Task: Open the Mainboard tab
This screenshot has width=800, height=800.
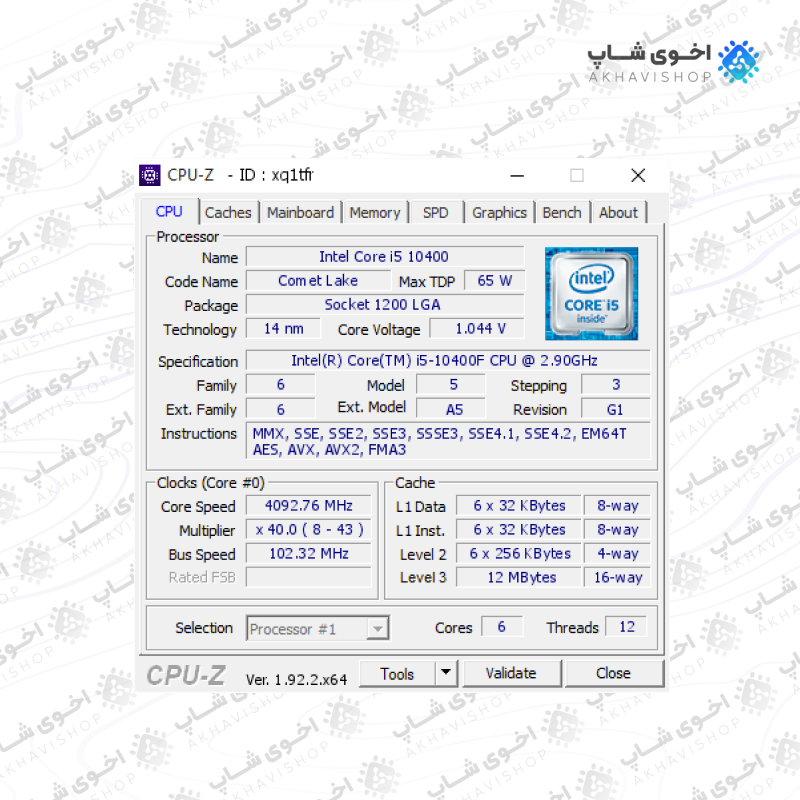Action: click(x=301, y=213)
